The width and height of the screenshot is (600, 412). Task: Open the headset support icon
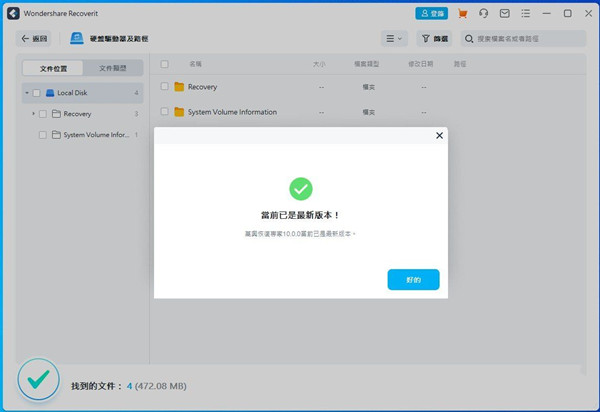point(484,14)
